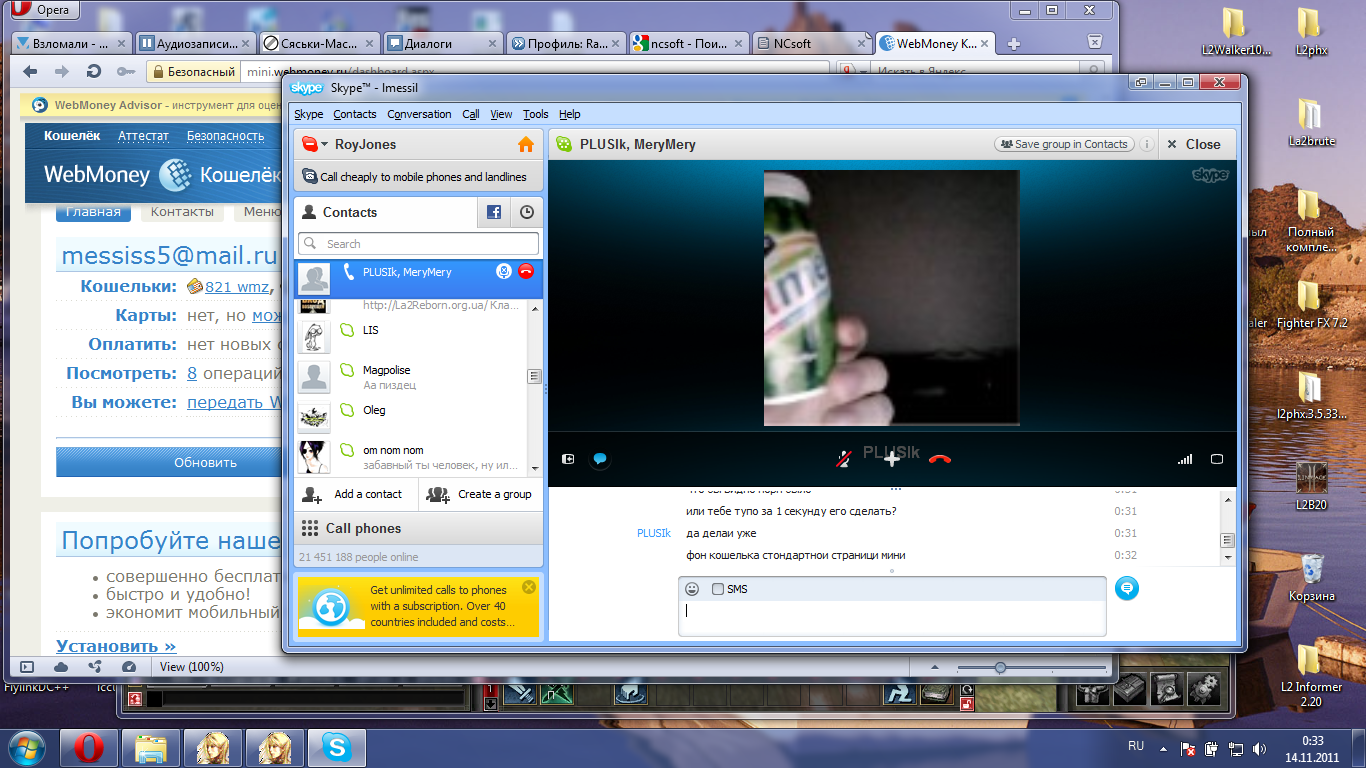1366x768 pixels.
Task: End call via red button in PLUSIk row
Action: (x=526, y=271)
